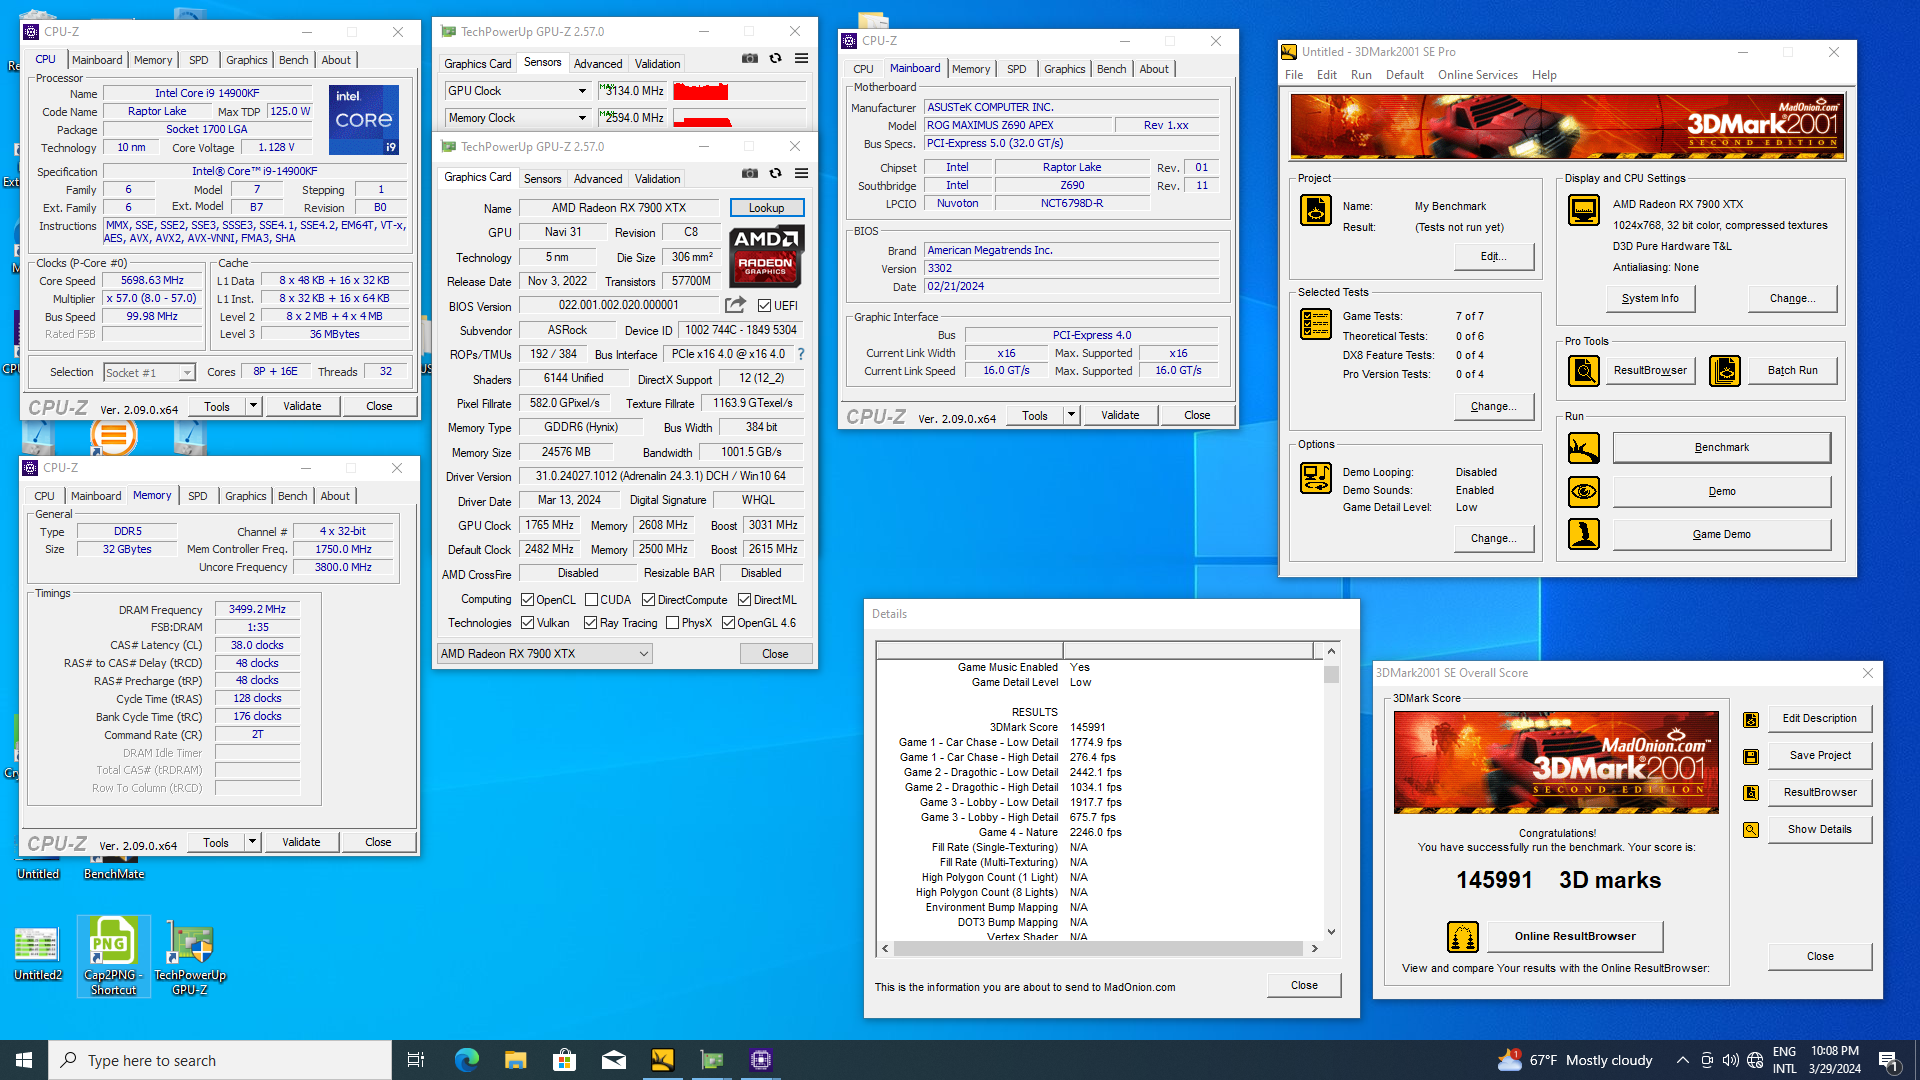Image resolution: width=1920 pixels, height=1080 pixels.
Task: Open Run menu in 3DMark2001
Action: click(1361, 75)
